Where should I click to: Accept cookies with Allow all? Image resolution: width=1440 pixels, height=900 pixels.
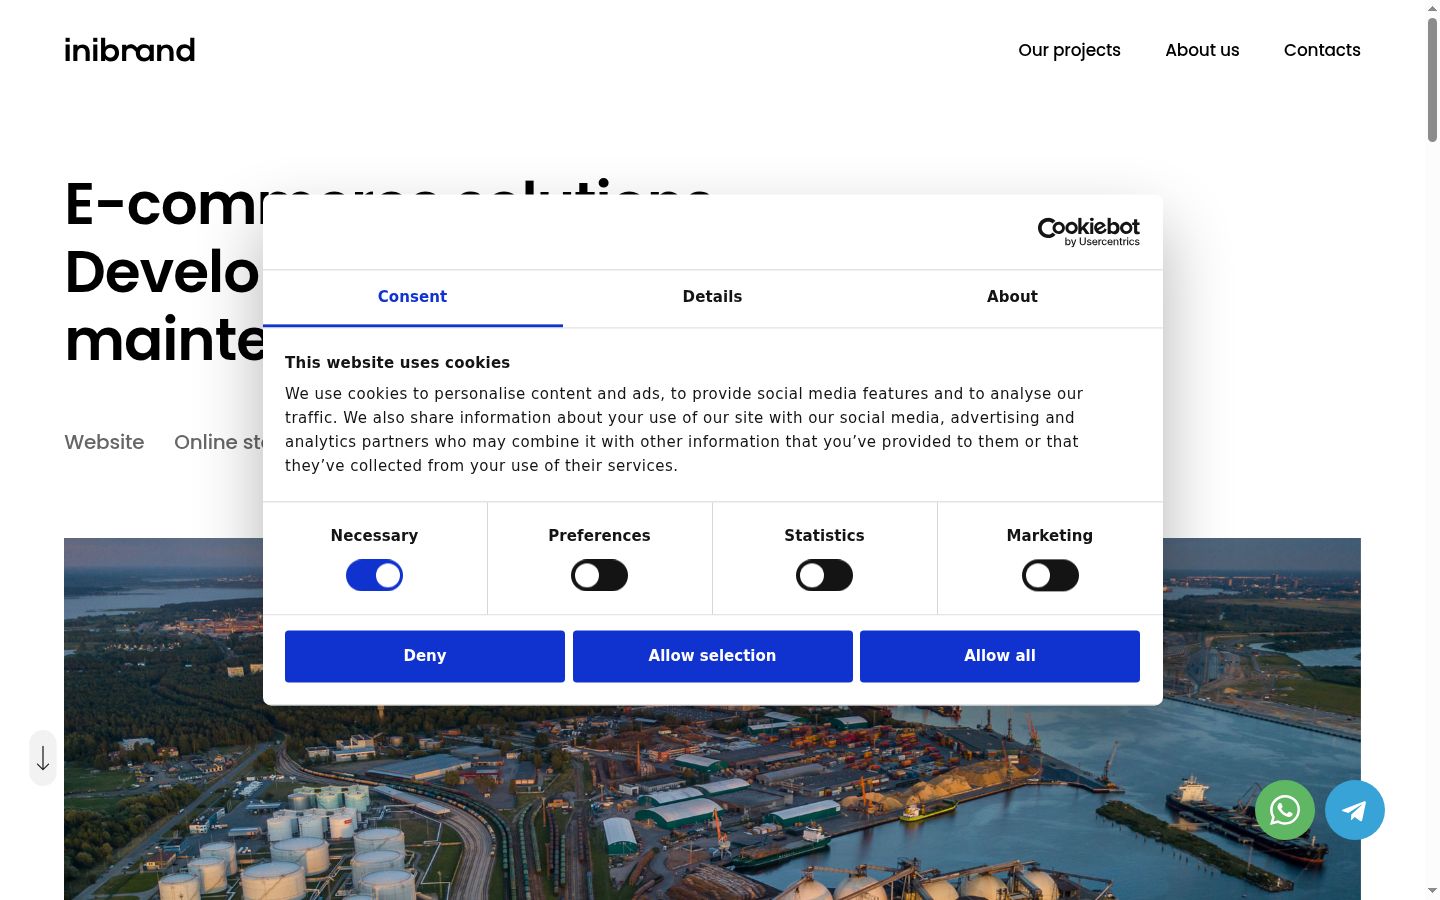tap(1000, 656)
